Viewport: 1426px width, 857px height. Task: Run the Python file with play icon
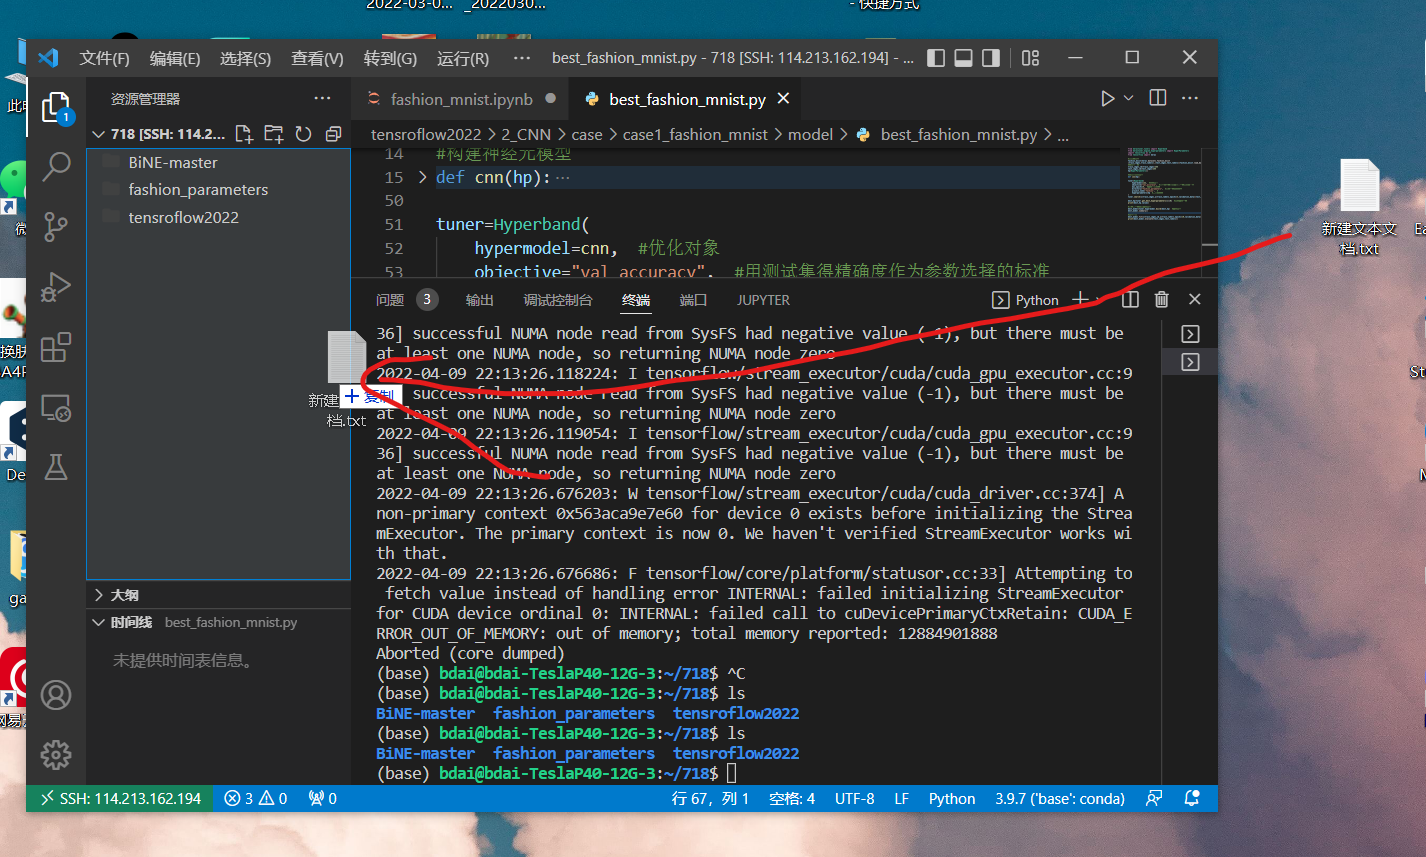pyautogui.click(x=1107, y=99)
